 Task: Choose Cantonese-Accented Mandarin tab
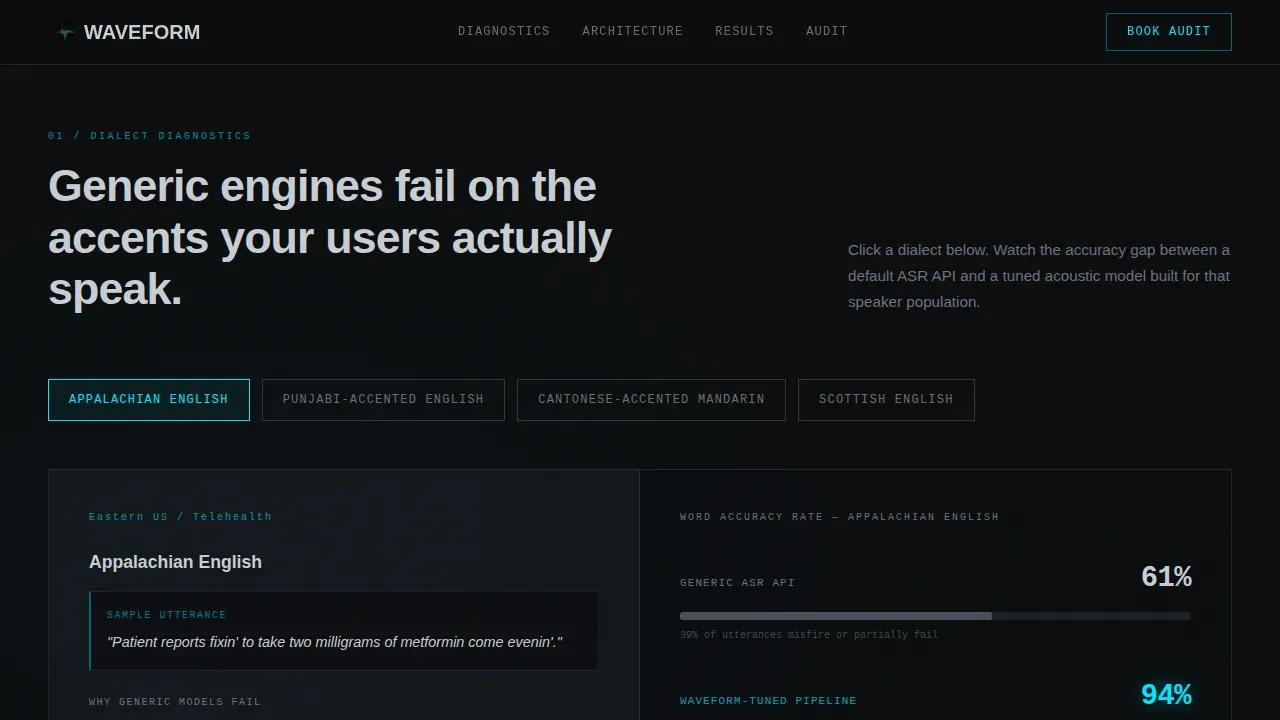651,400
